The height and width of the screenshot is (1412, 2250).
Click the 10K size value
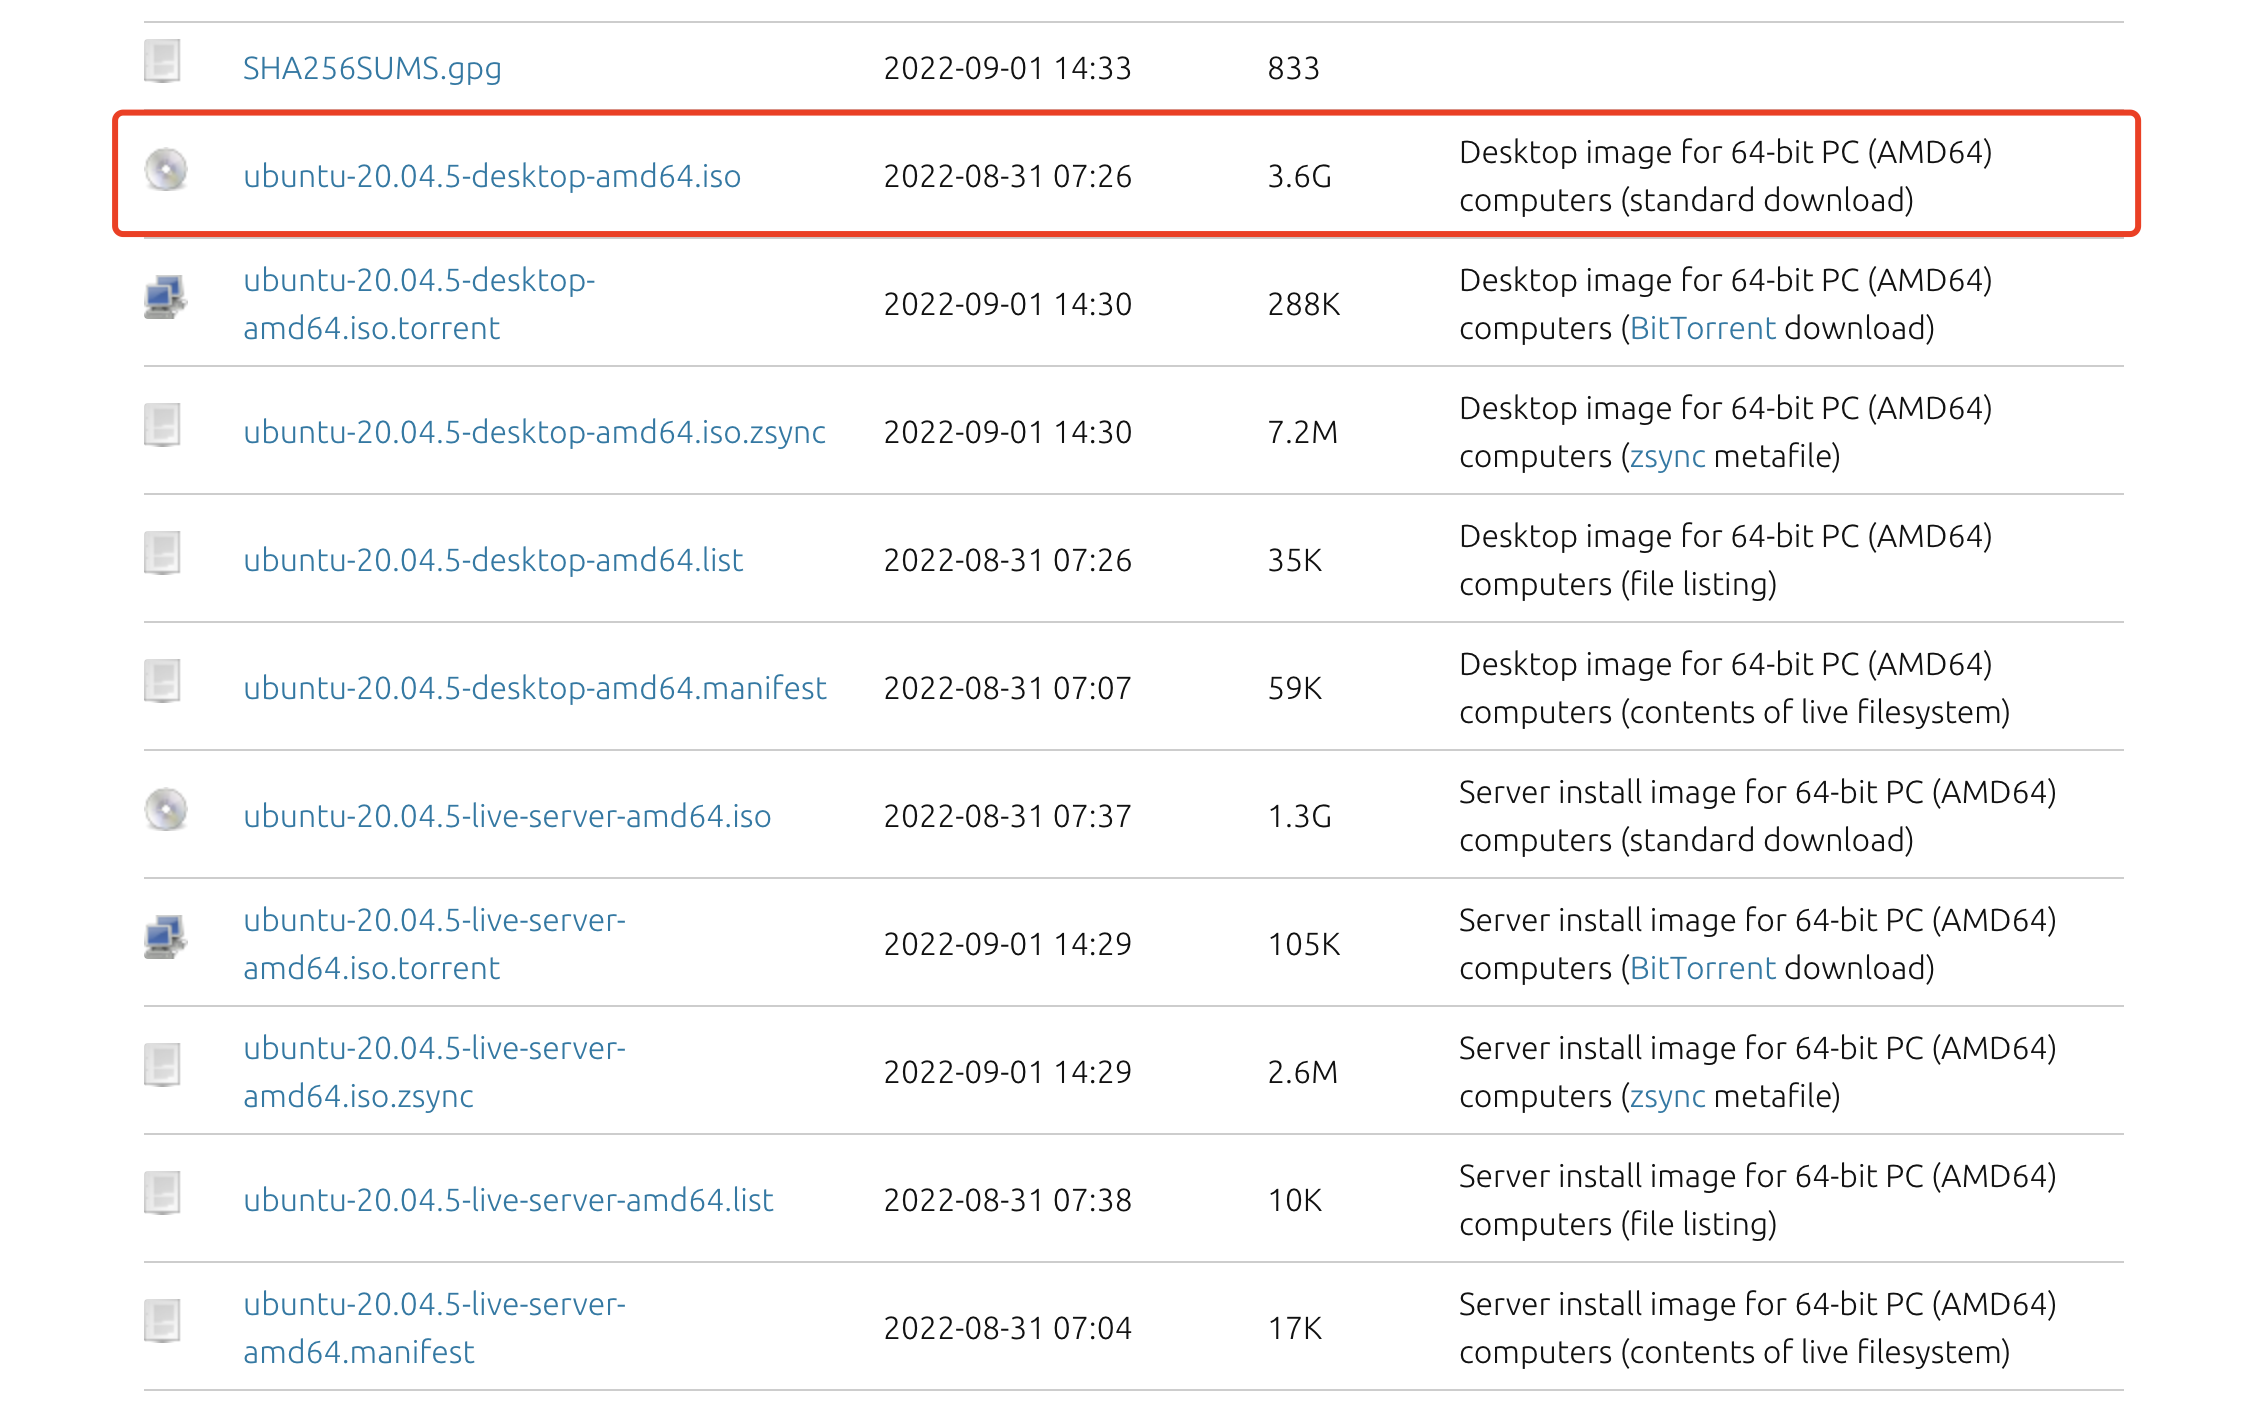[1295, 1200]
